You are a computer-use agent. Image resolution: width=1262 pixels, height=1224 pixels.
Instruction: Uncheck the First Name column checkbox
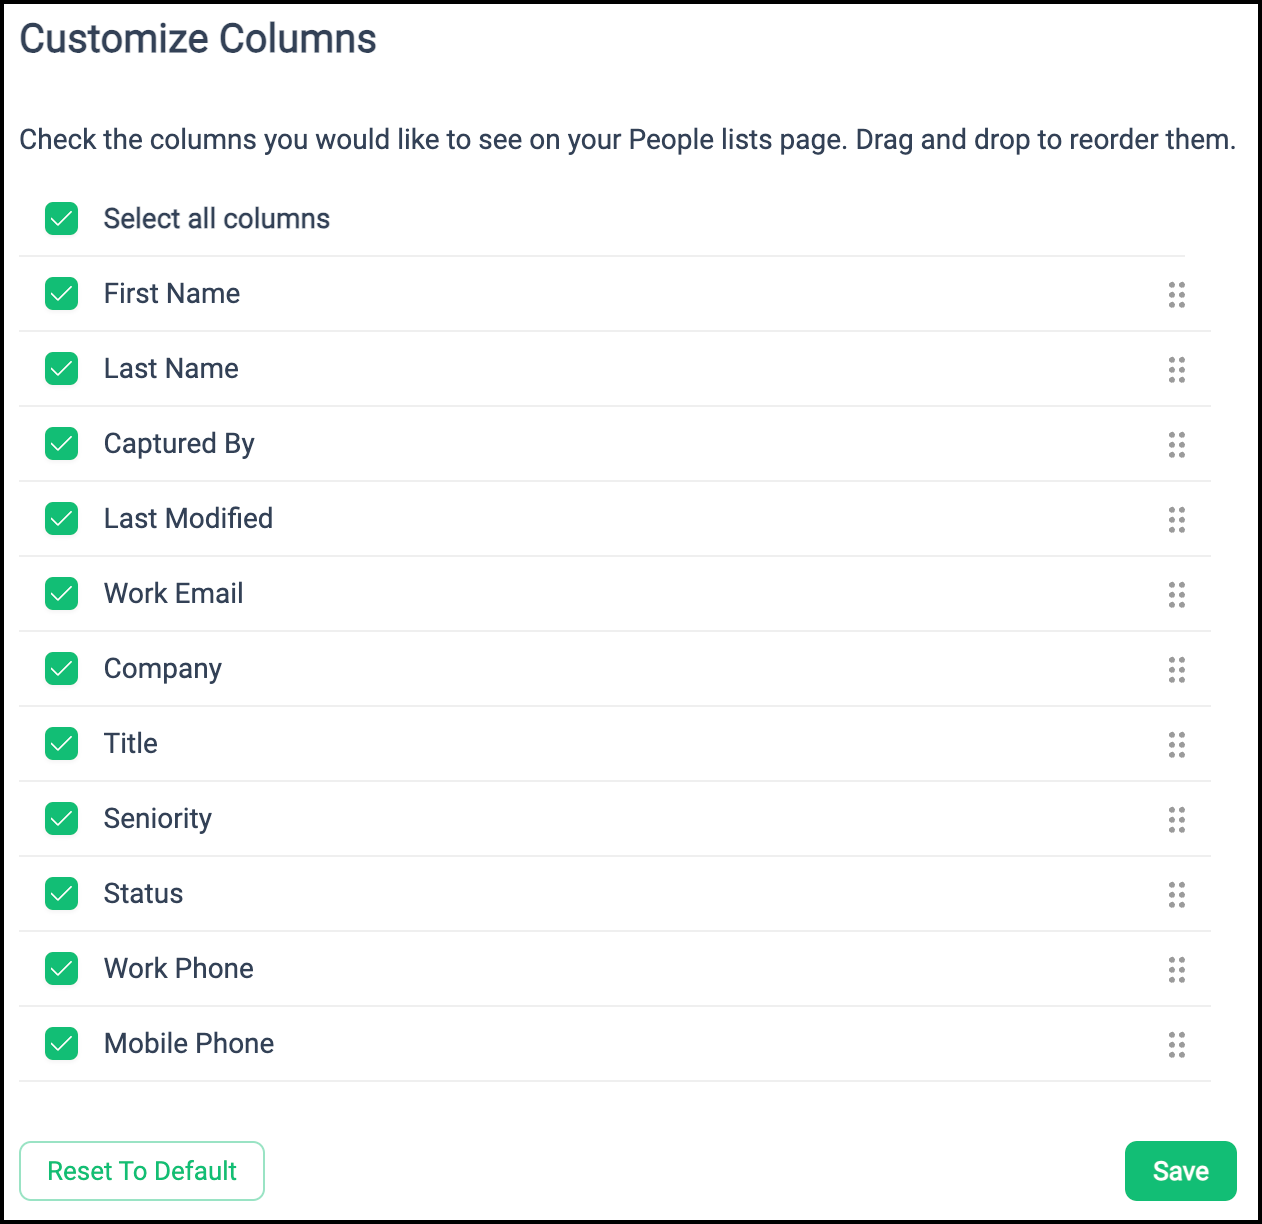62,293
